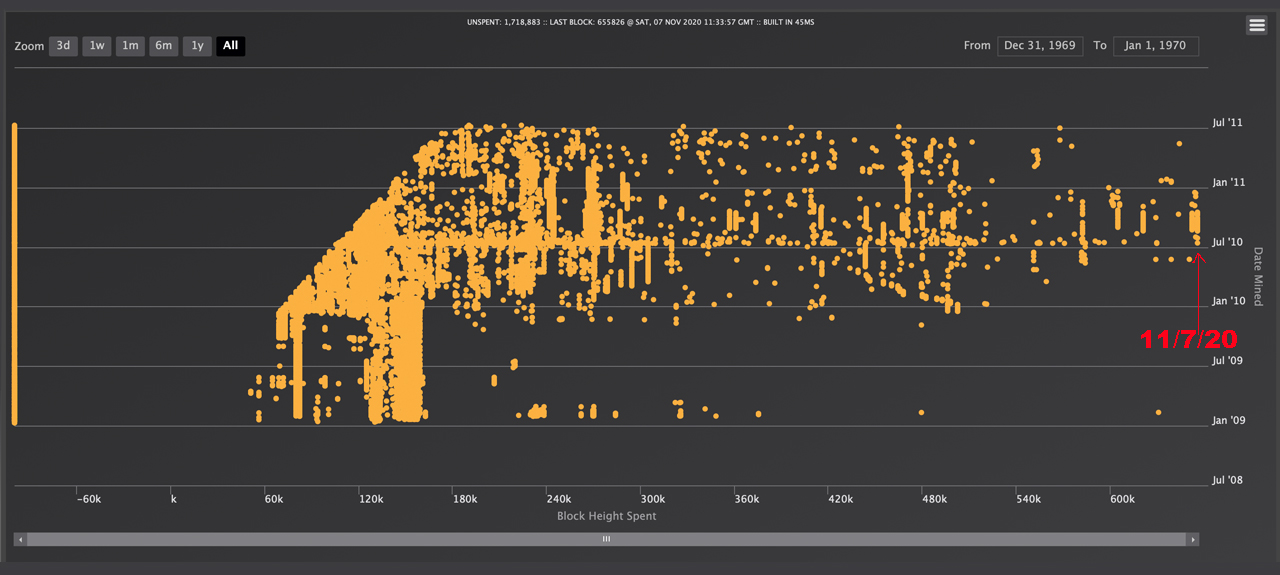Click the unspent status header text
The width and height of the screenshot is (1280, 575).
[640, 22]
